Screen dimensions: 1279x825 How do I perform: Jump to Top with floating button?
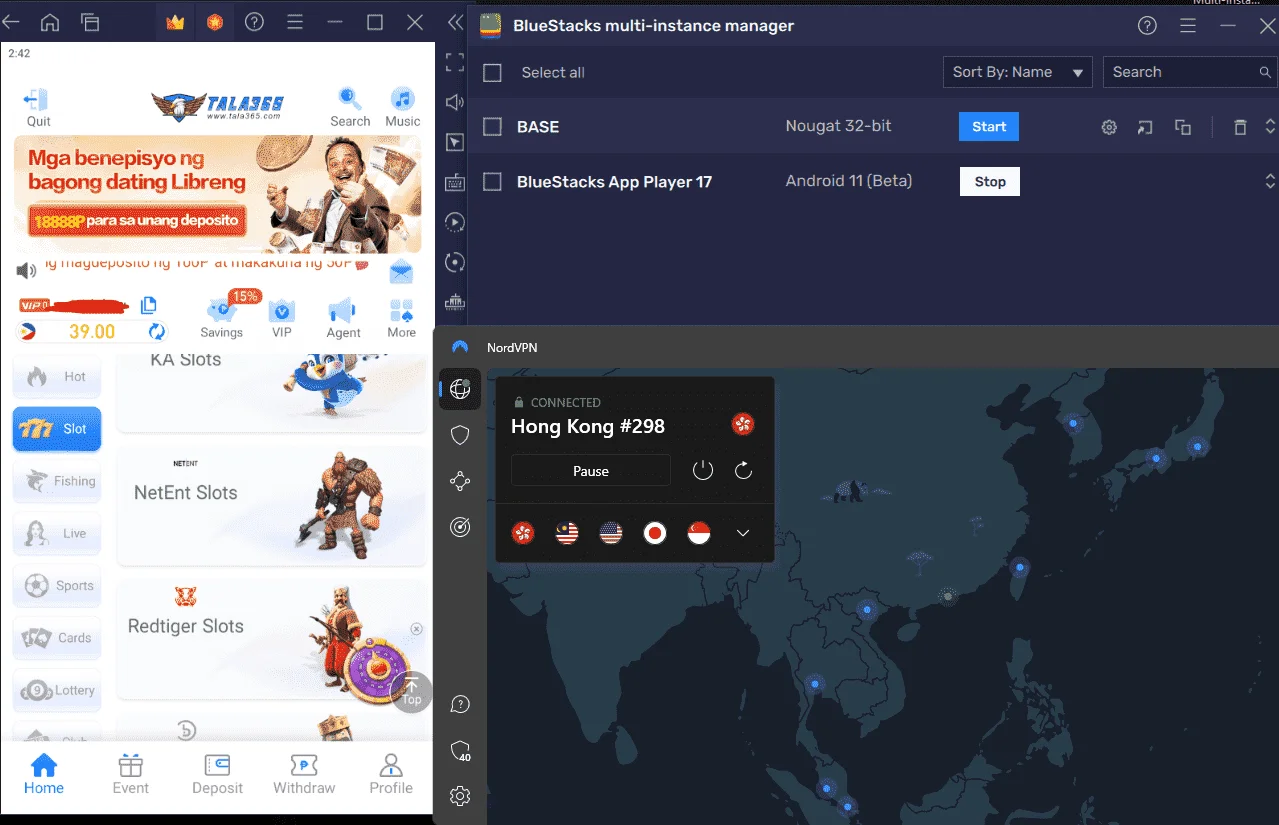[412, 691]
